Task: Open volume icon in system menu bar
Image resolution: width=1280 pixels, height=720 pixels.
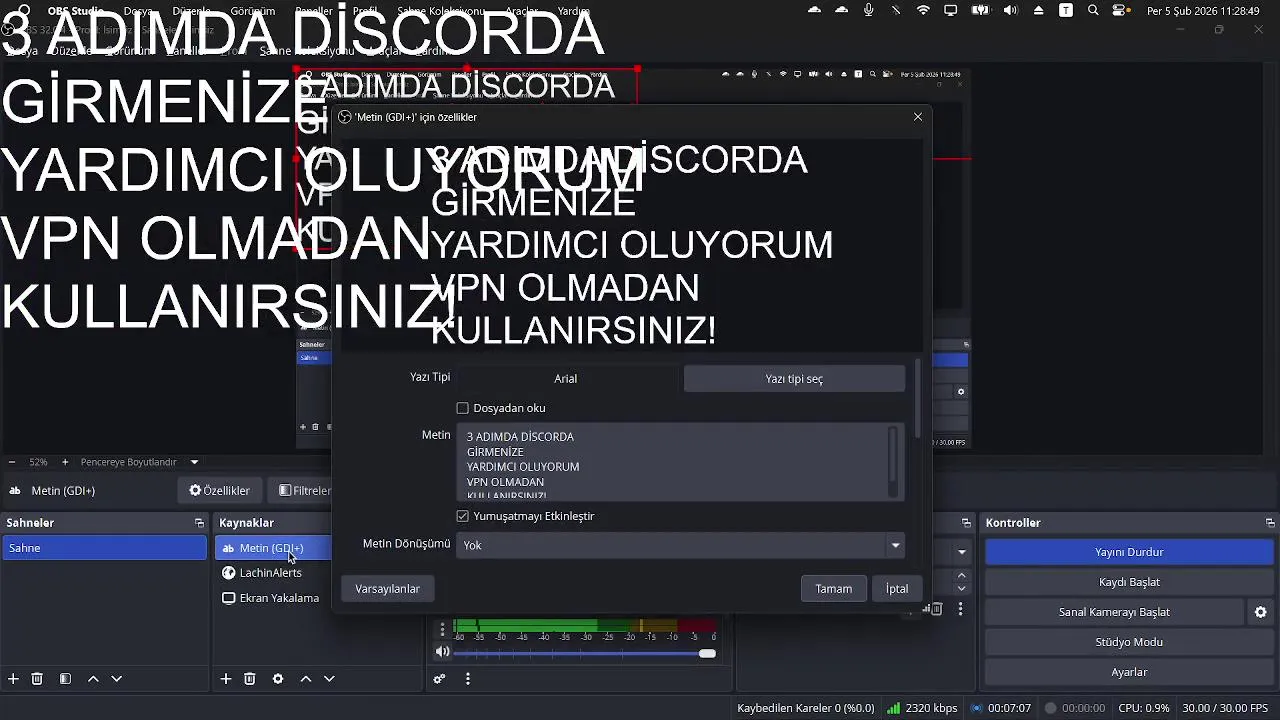Action: 1010,10
